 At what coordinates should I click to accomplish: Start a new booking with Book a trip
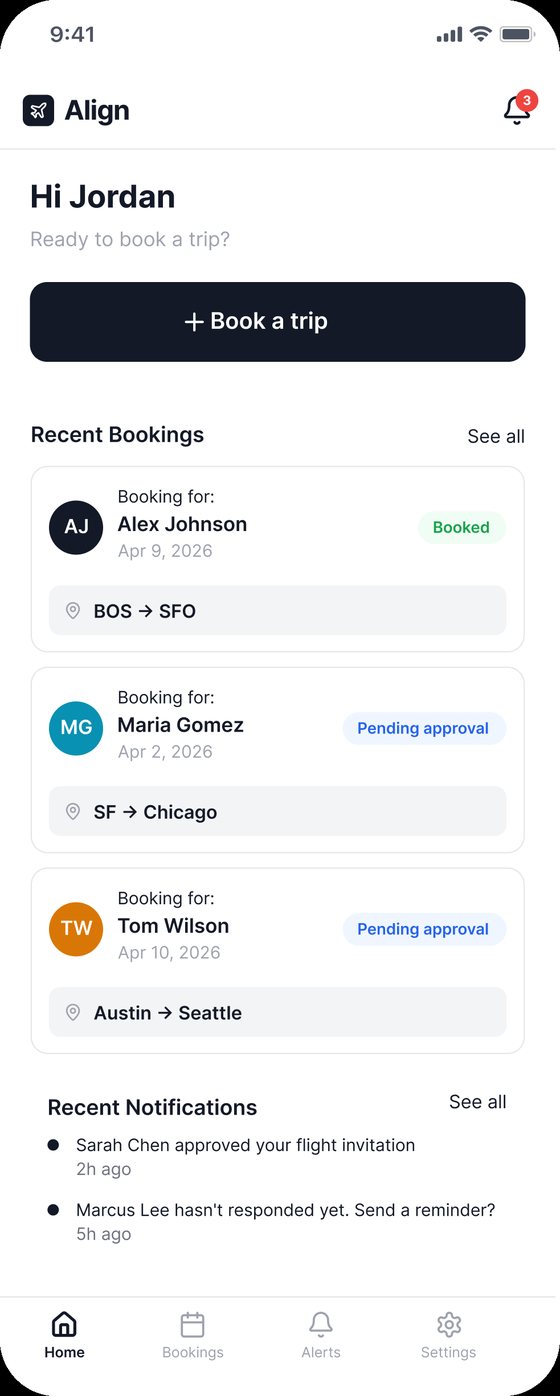(278, 322)
